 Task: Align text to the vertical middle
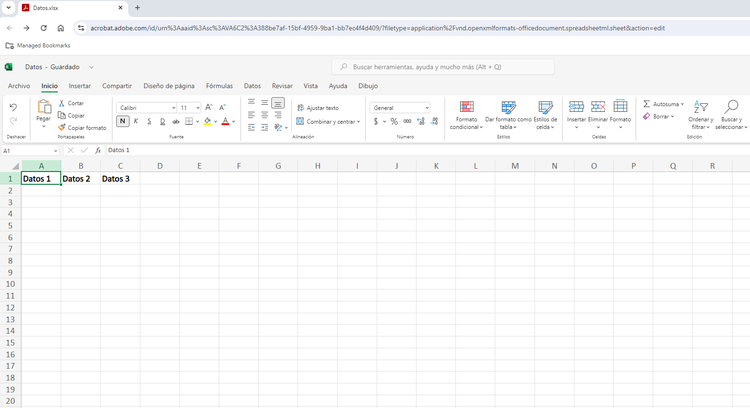click(x=265, y=102)
